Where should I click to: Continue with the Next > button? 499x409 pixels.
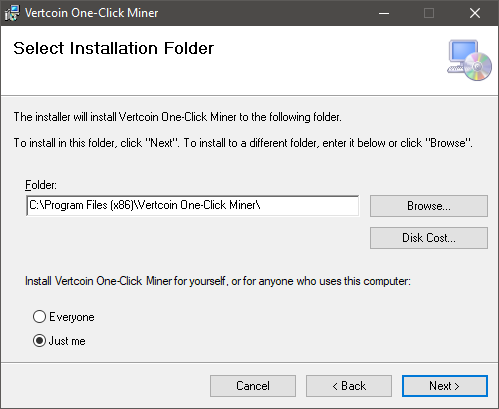445,386
